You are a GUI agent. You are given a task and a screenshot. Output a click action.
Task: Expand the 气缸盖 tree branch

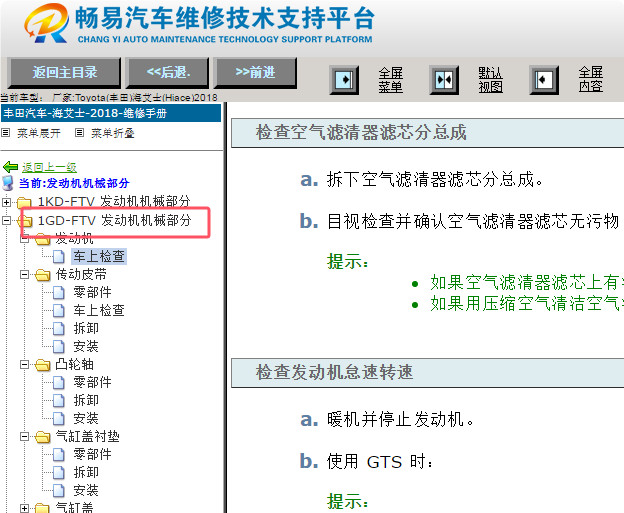coord(25,508)
